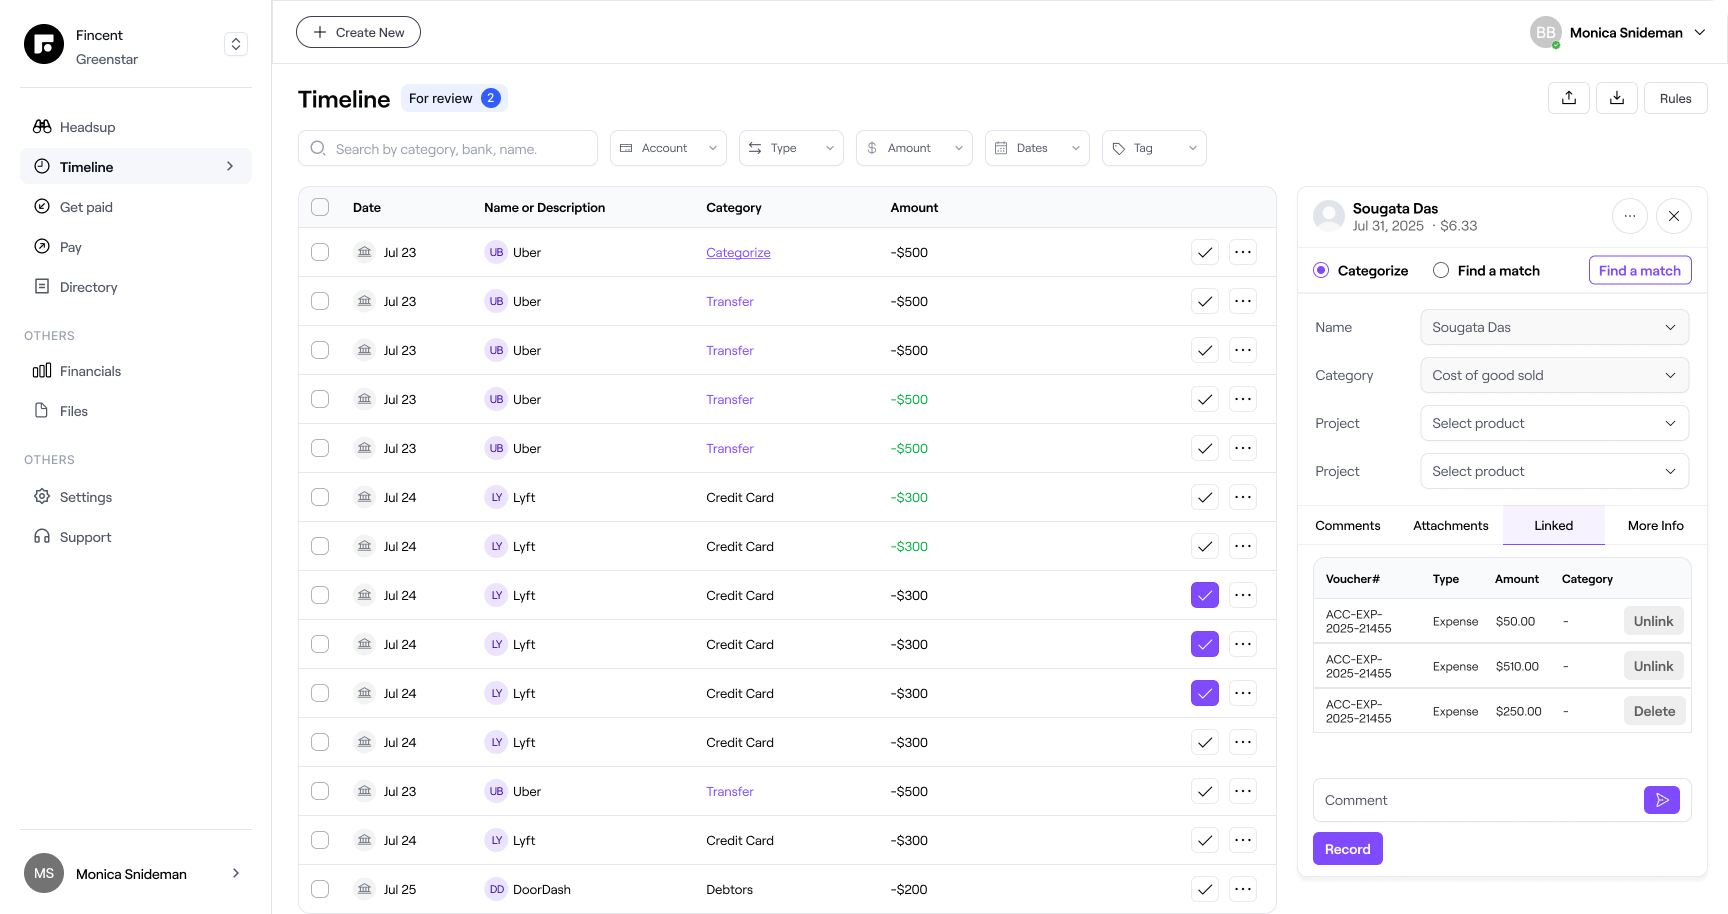Open the Account filter dropdown
Image resolution: width=1728 pixels, height=914 pixels.
[668, 148]
